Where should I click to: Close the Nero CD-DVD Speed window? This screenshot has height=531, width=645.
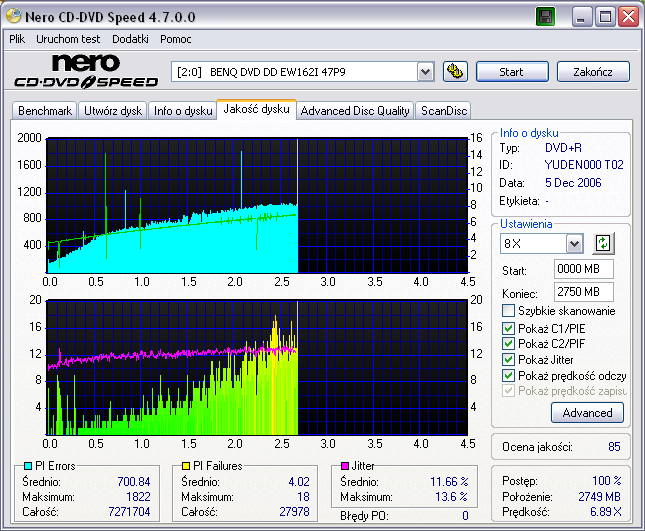pyautogui.click(x=629, y=17)
